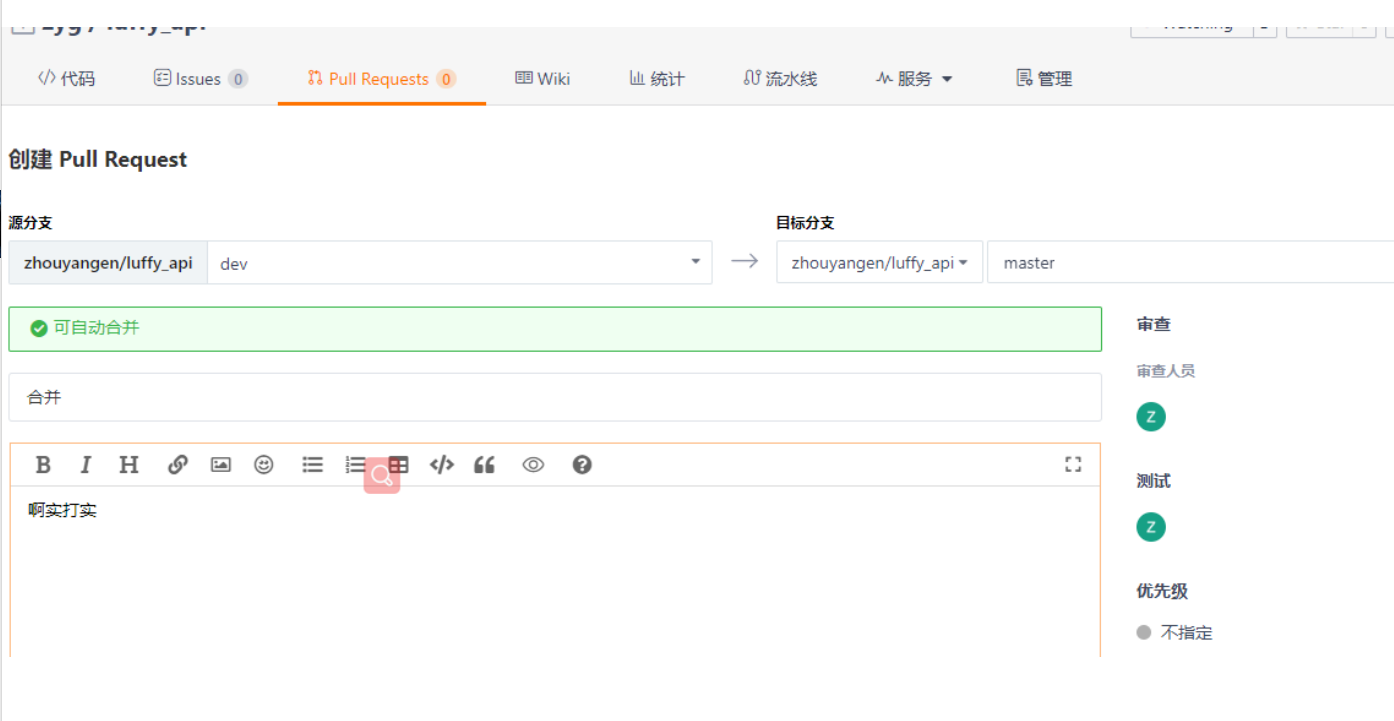This screenshot has height=721, width=1394.
Task: Open the target repository dropdown zhouyangen/luffy_api
Action: (879, 262)
